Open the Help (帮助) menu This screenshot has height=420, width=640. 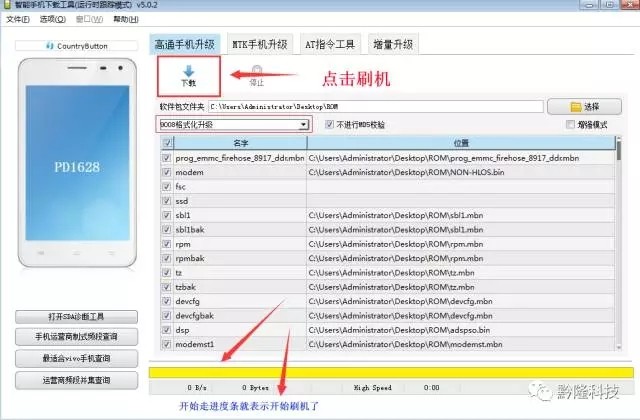click(x=126, y=19)
